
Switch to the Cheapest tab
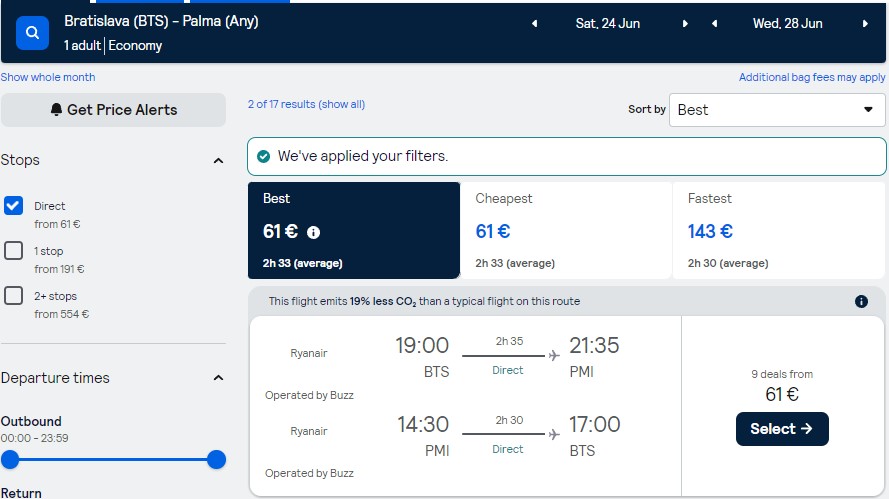pyautogui.click(x=566, y=230)
